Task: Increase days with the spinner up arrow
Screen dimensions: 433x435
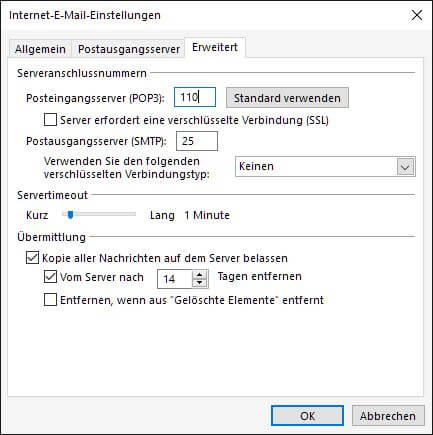Action: 200,275
